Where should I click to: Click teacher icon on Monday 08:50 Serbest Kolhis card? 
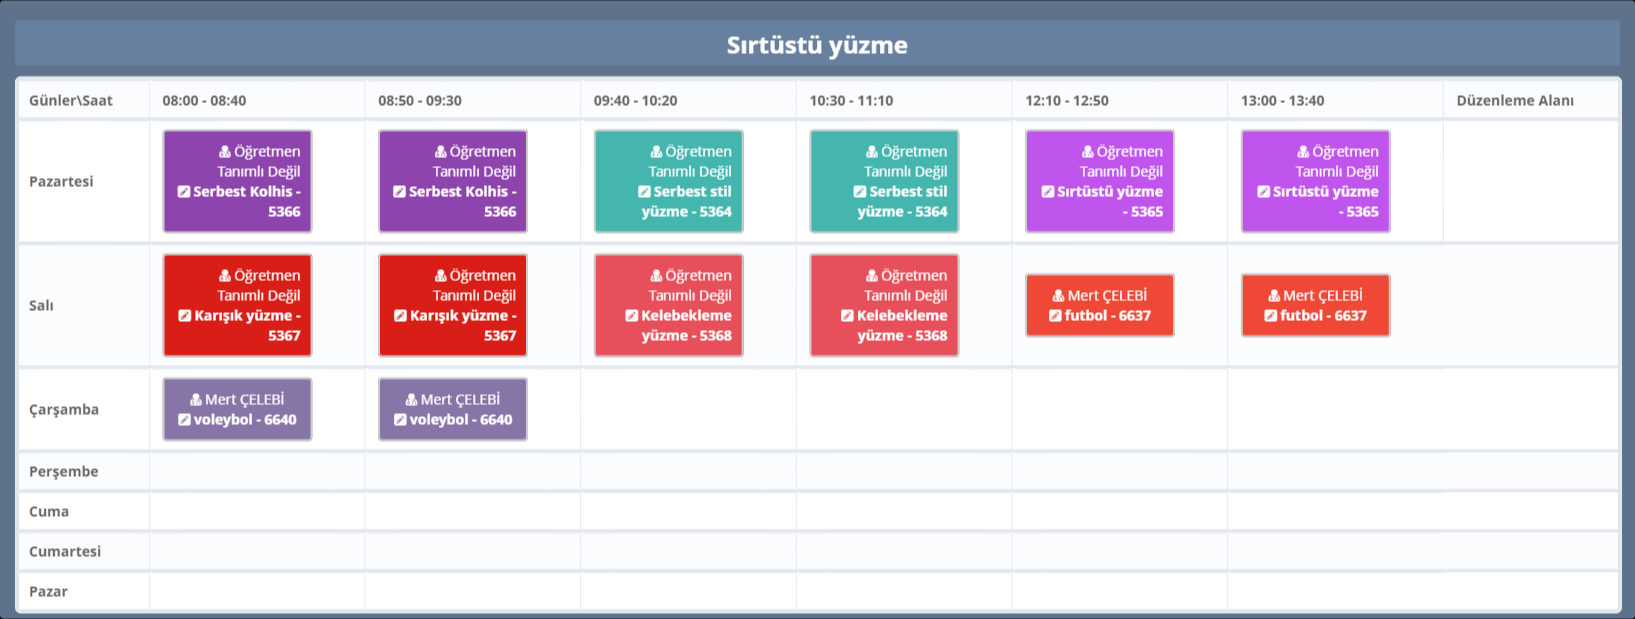[441, 152]
